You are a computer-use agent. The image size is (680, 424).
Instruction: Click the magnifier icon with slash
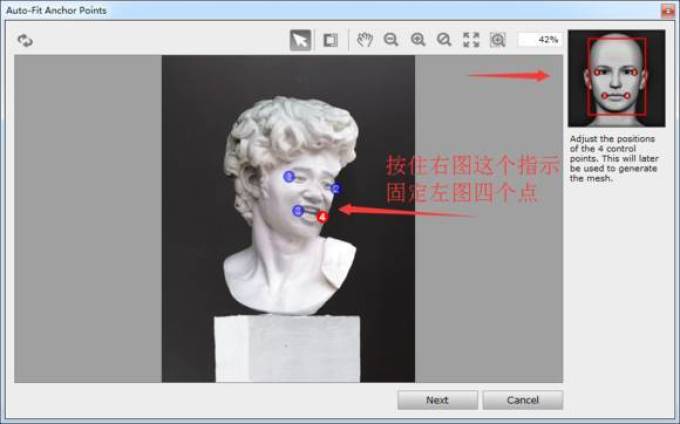coord(444,40)
